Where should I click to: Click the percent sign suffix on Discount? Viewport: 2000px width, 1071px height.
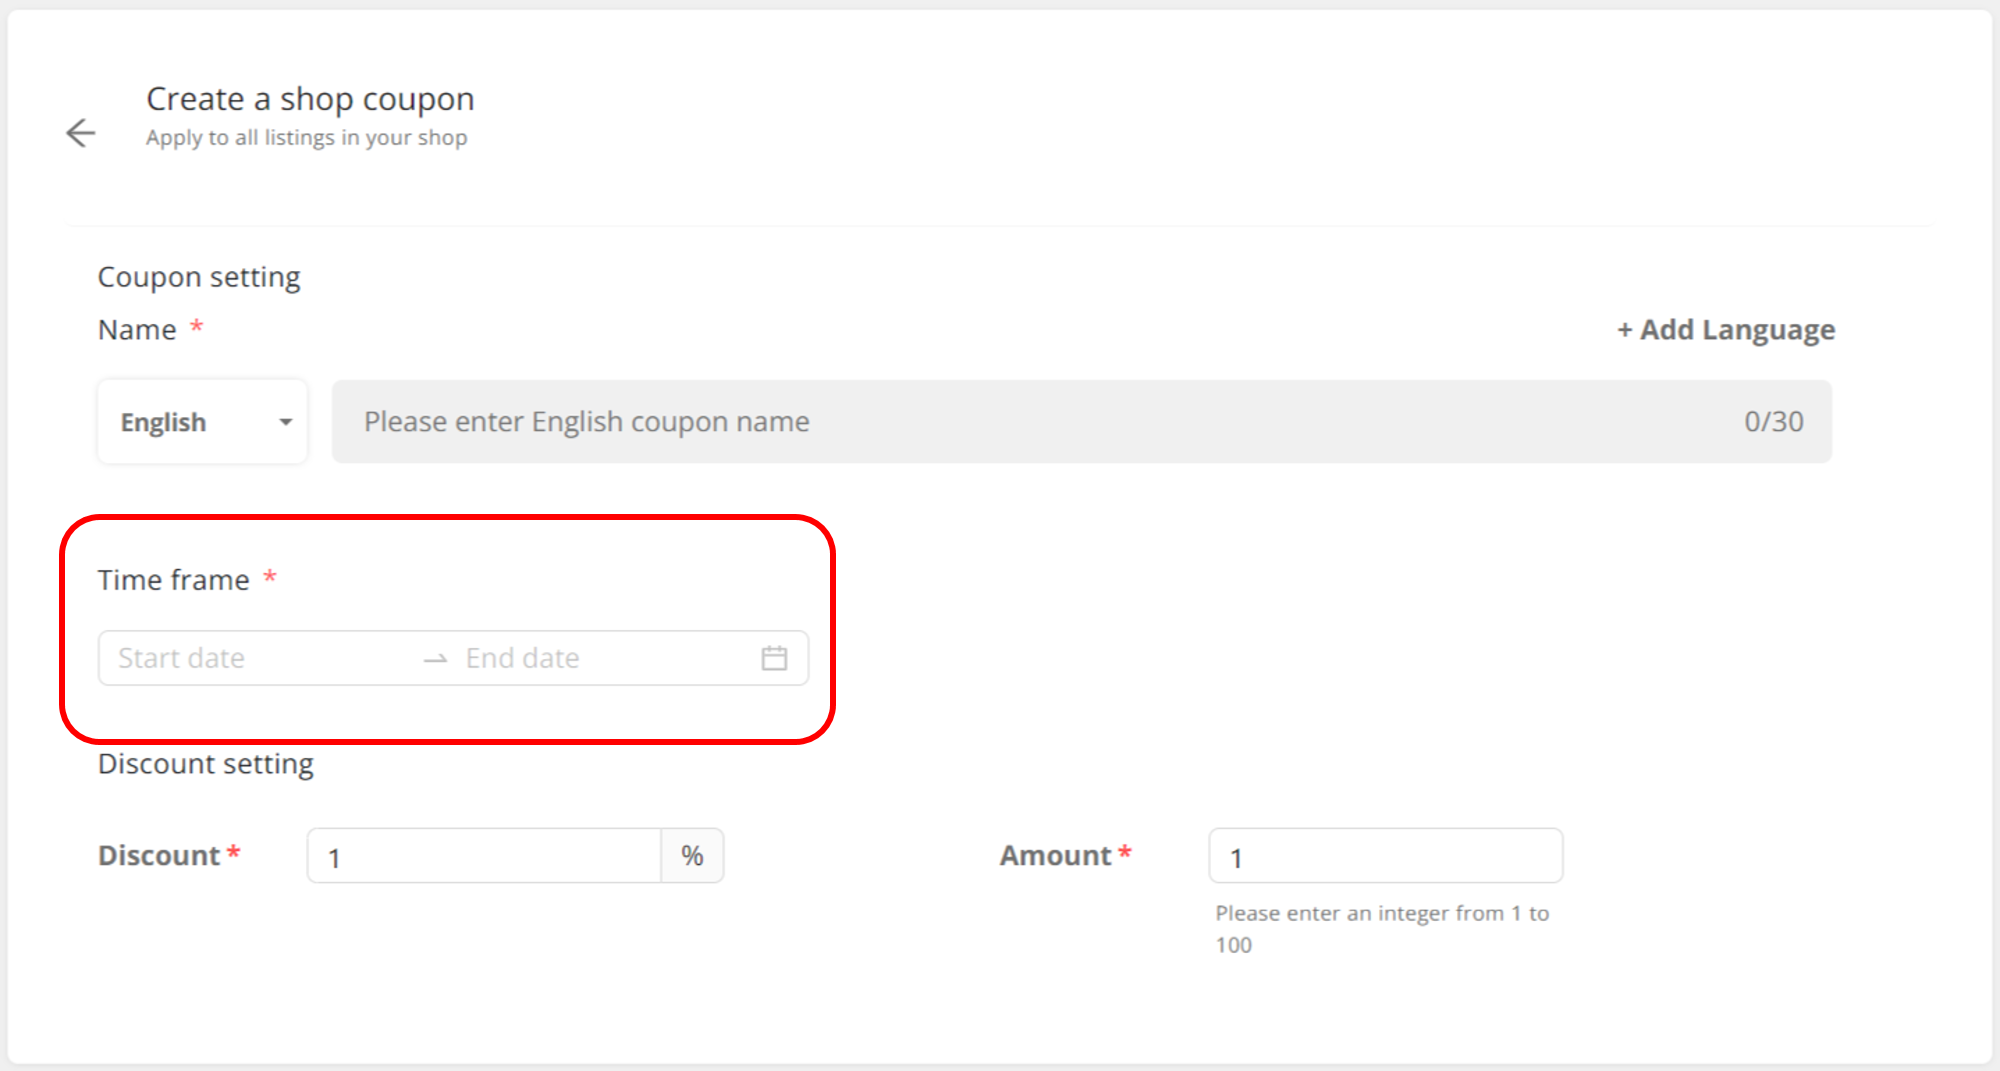[x=692, y=856]
